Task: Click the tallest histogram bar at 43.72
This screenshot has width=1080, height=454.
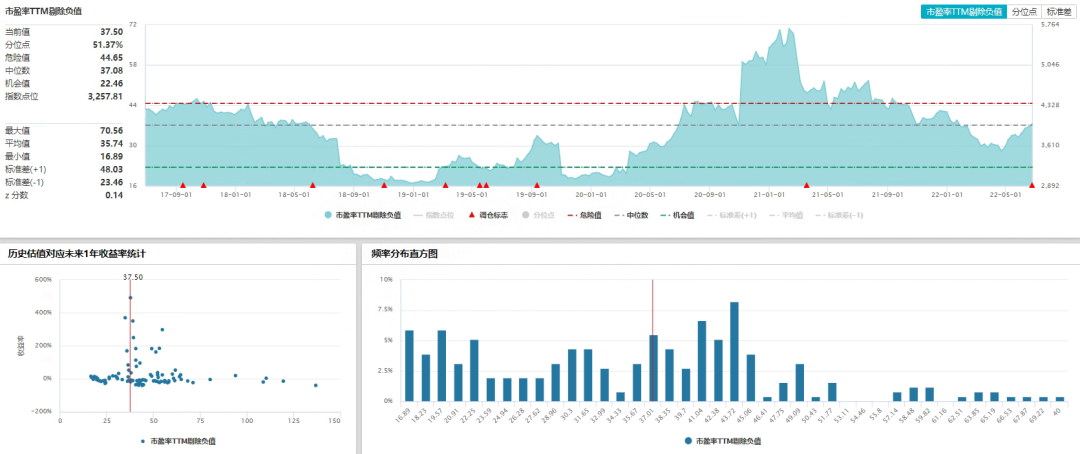Action: [734, 351]
